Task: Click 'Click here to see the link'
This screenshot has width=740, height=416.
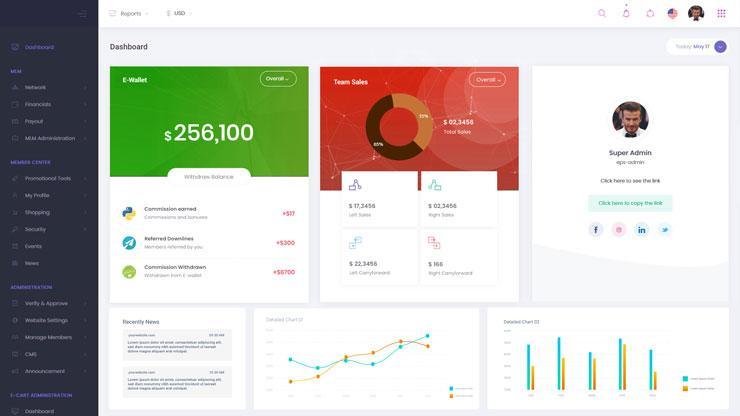Action: (x=630, y=181)
